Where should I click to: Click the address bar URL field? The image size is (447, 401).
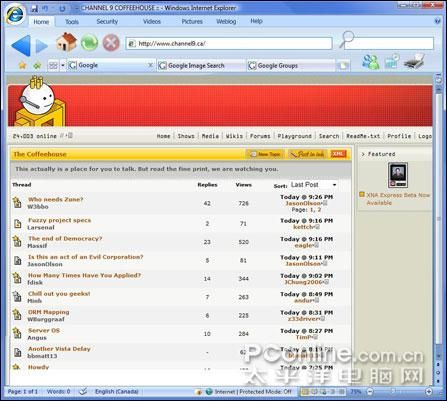coord(229,43)
